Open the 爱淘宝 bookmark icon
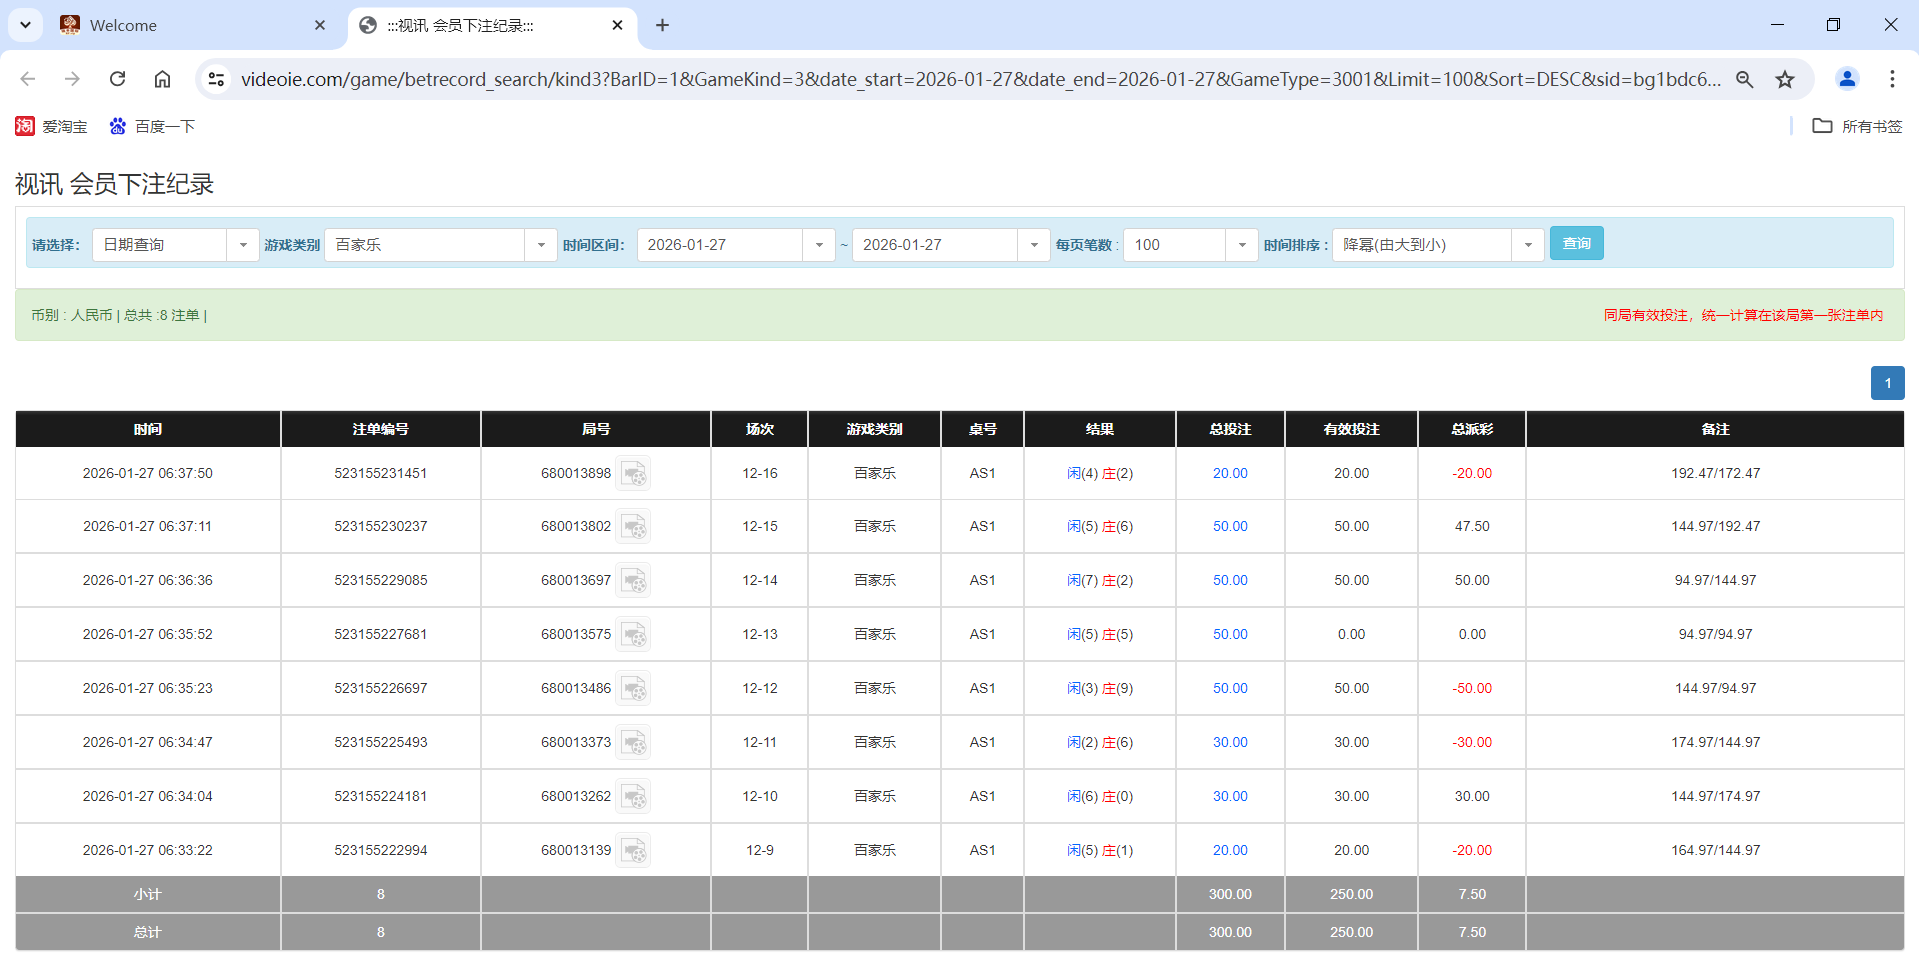Screen dimensions: 1919x969 [x=24, y=126]
